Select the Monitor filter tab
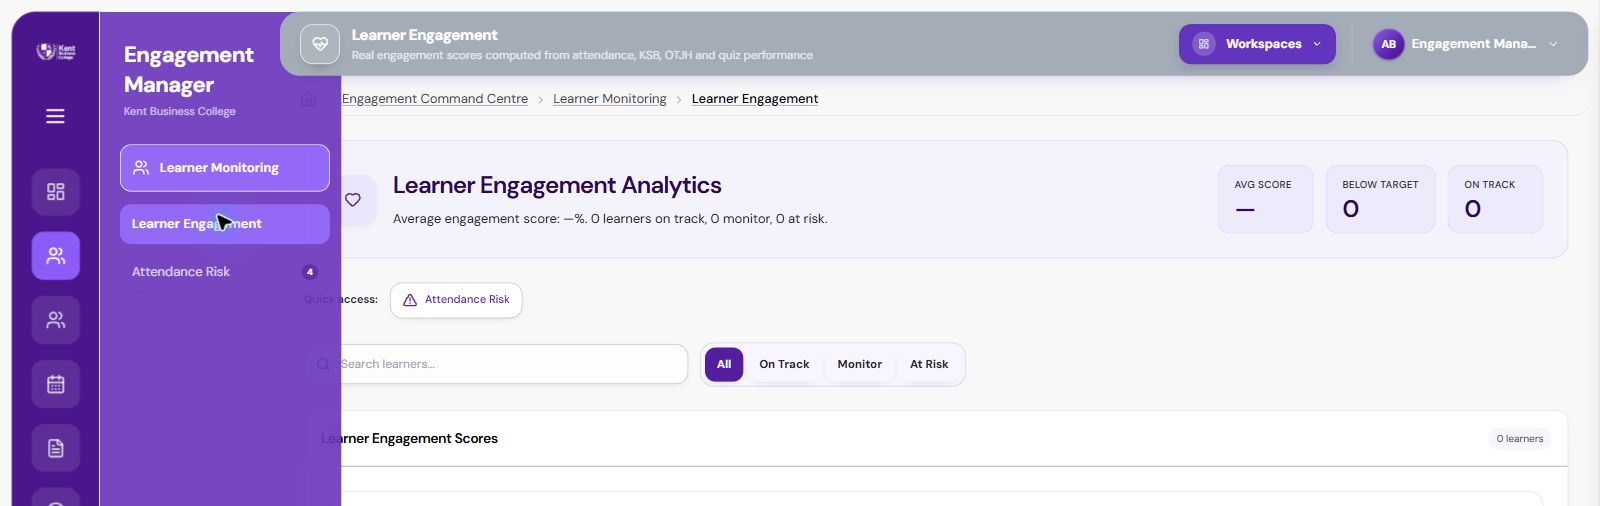This screenshot has height=506, width=1600. coord(860,364)
